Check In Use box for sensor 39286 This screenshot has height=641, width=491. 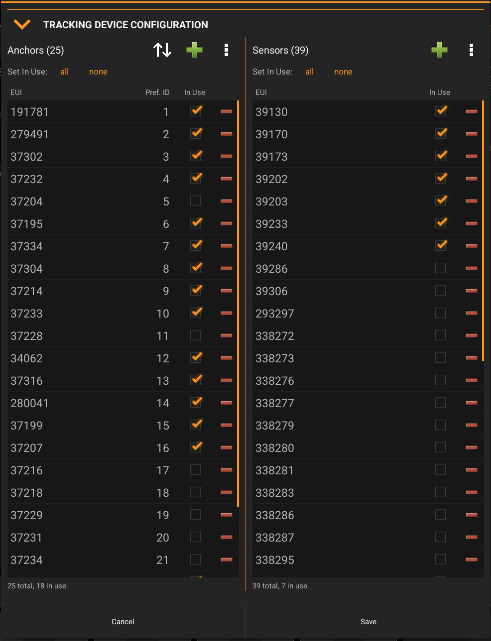point(440,268)
